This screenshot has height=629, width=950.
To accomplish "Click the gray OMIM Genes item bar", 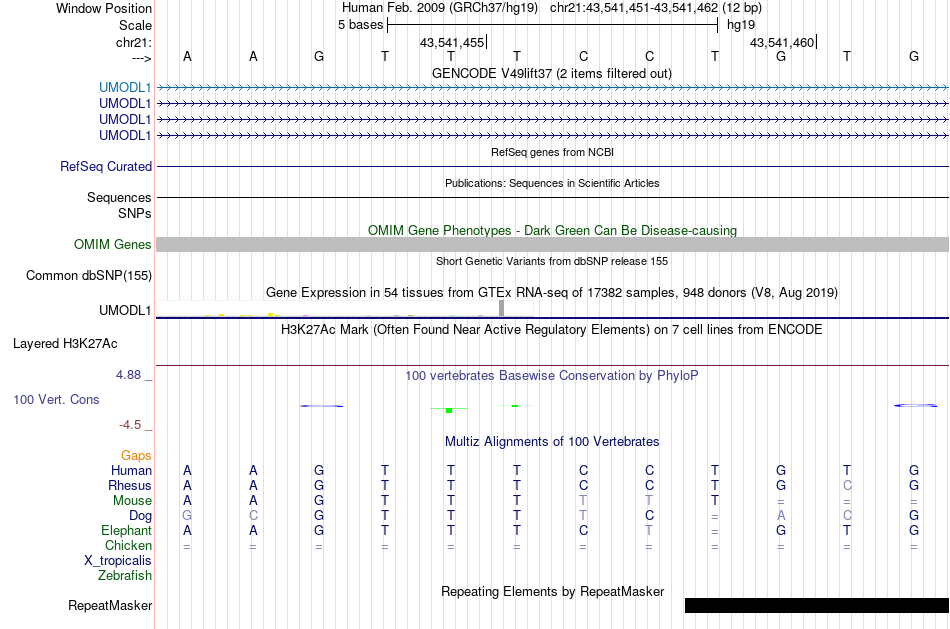I will pos(553,244).
